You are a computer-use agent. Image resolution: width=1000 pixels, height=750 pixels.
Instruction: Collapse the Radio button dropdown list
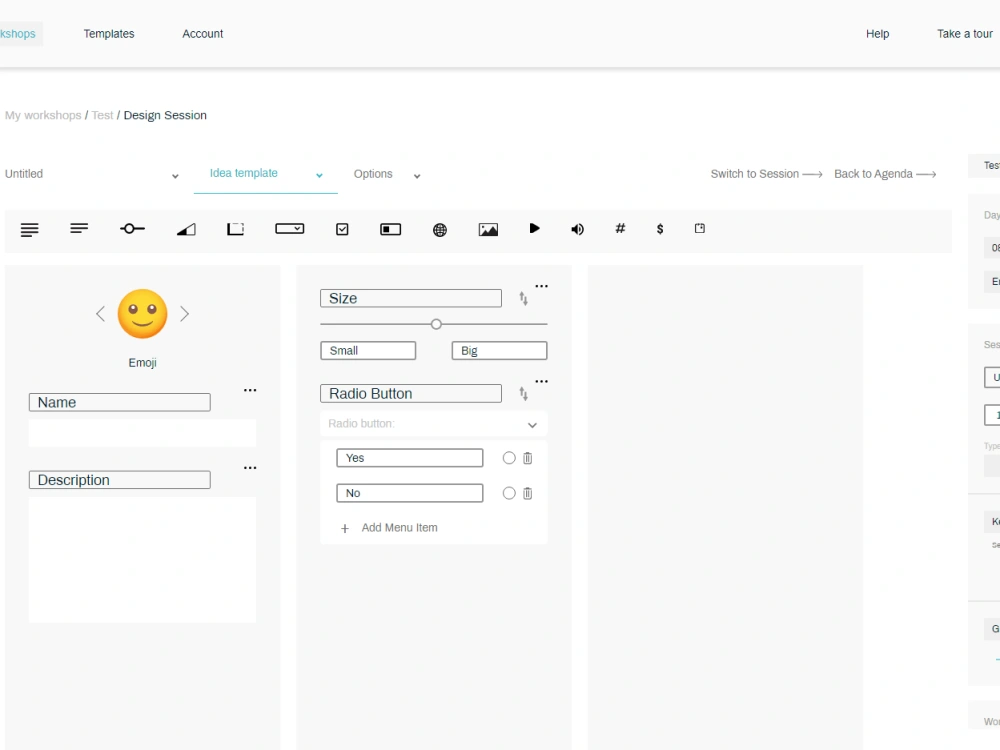[532, 425]
